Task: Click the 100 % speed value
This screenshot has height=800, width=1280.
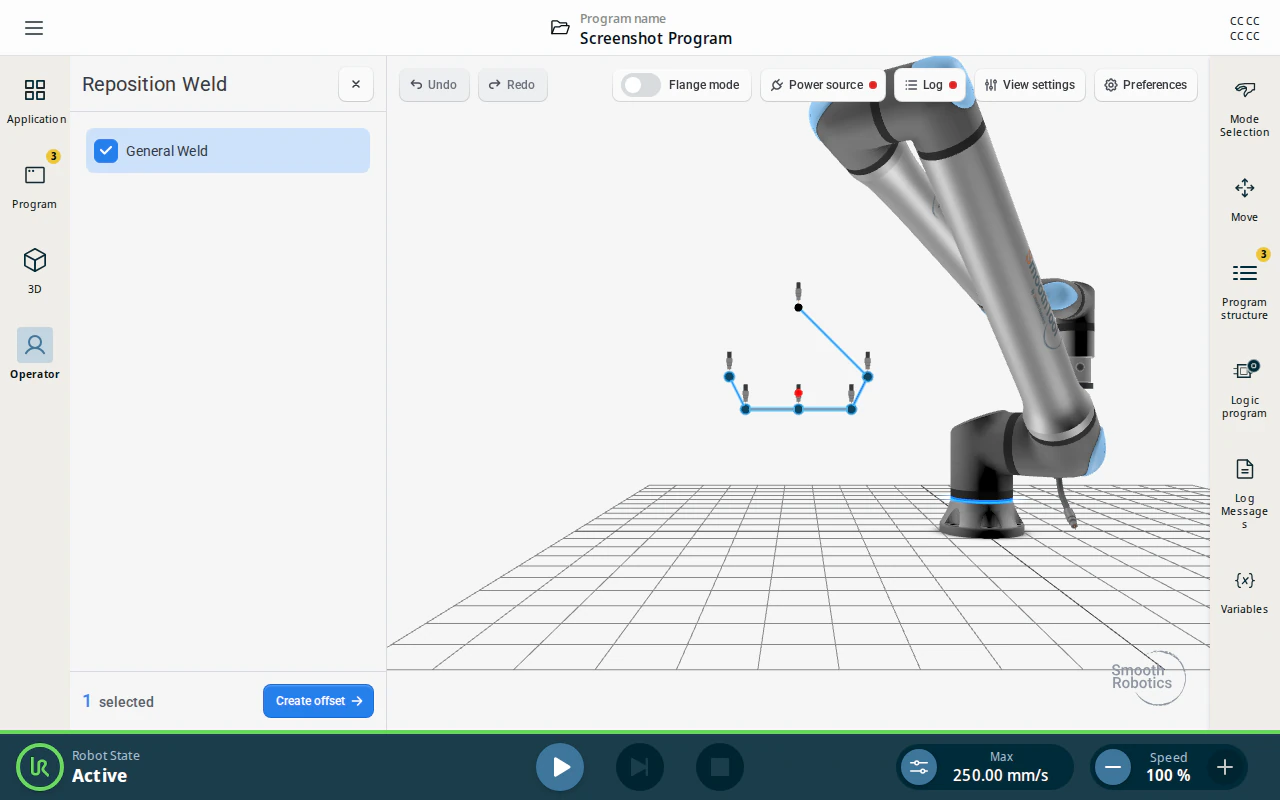Action: pyautogui.click(x=1168, y=775)
